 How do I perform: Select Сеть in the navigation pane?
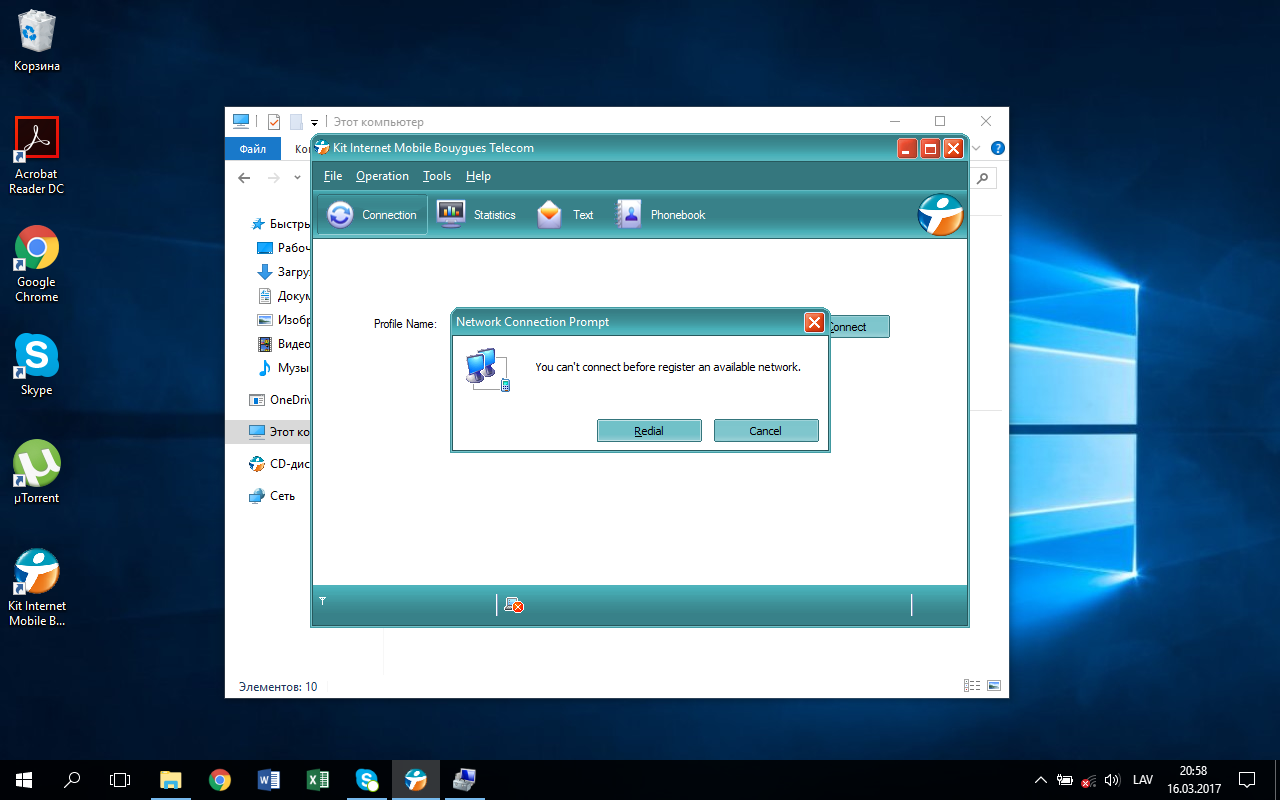click(282, 496)
